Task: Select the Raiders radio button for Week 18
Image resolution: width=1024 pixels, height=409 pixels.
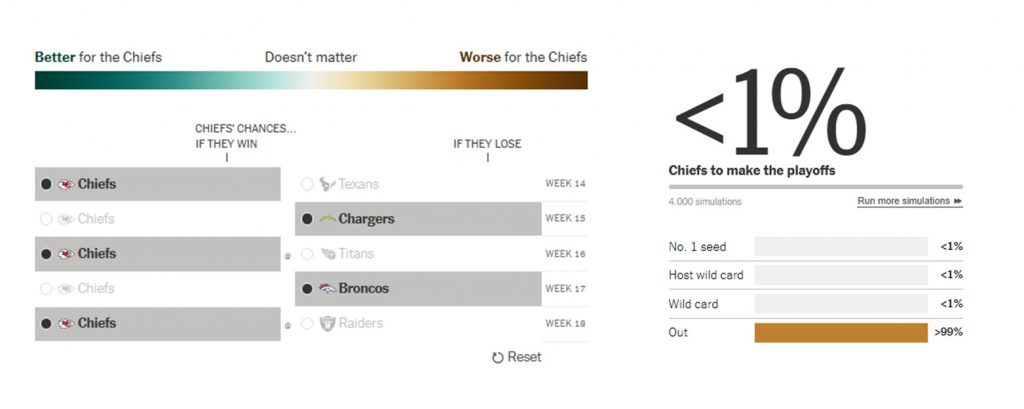Action: 307,324
